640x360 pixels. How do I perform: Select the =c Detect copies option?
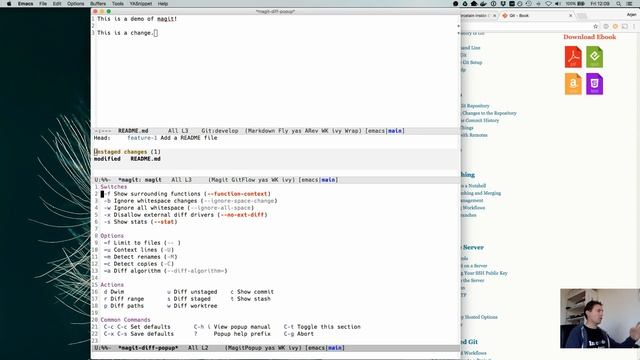point(139,264)
